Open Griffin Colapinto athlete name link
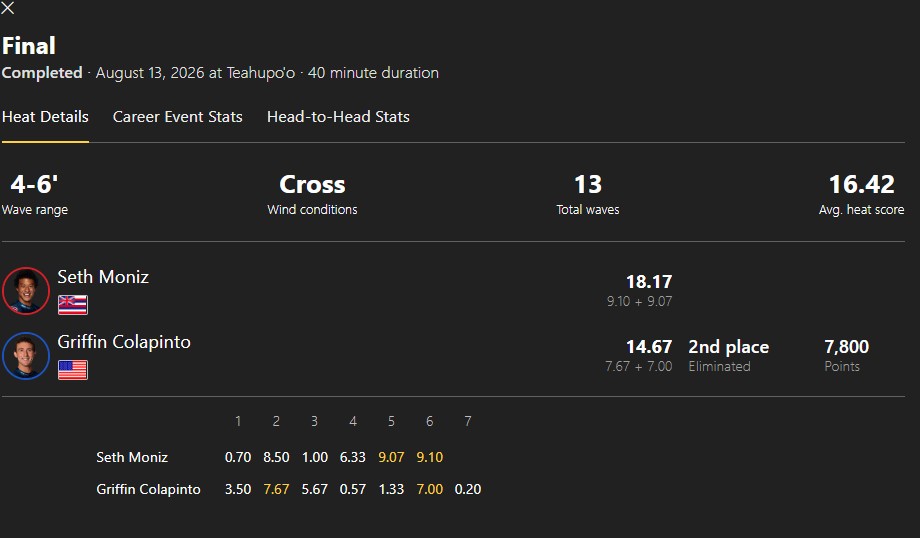 pos(124,342)
